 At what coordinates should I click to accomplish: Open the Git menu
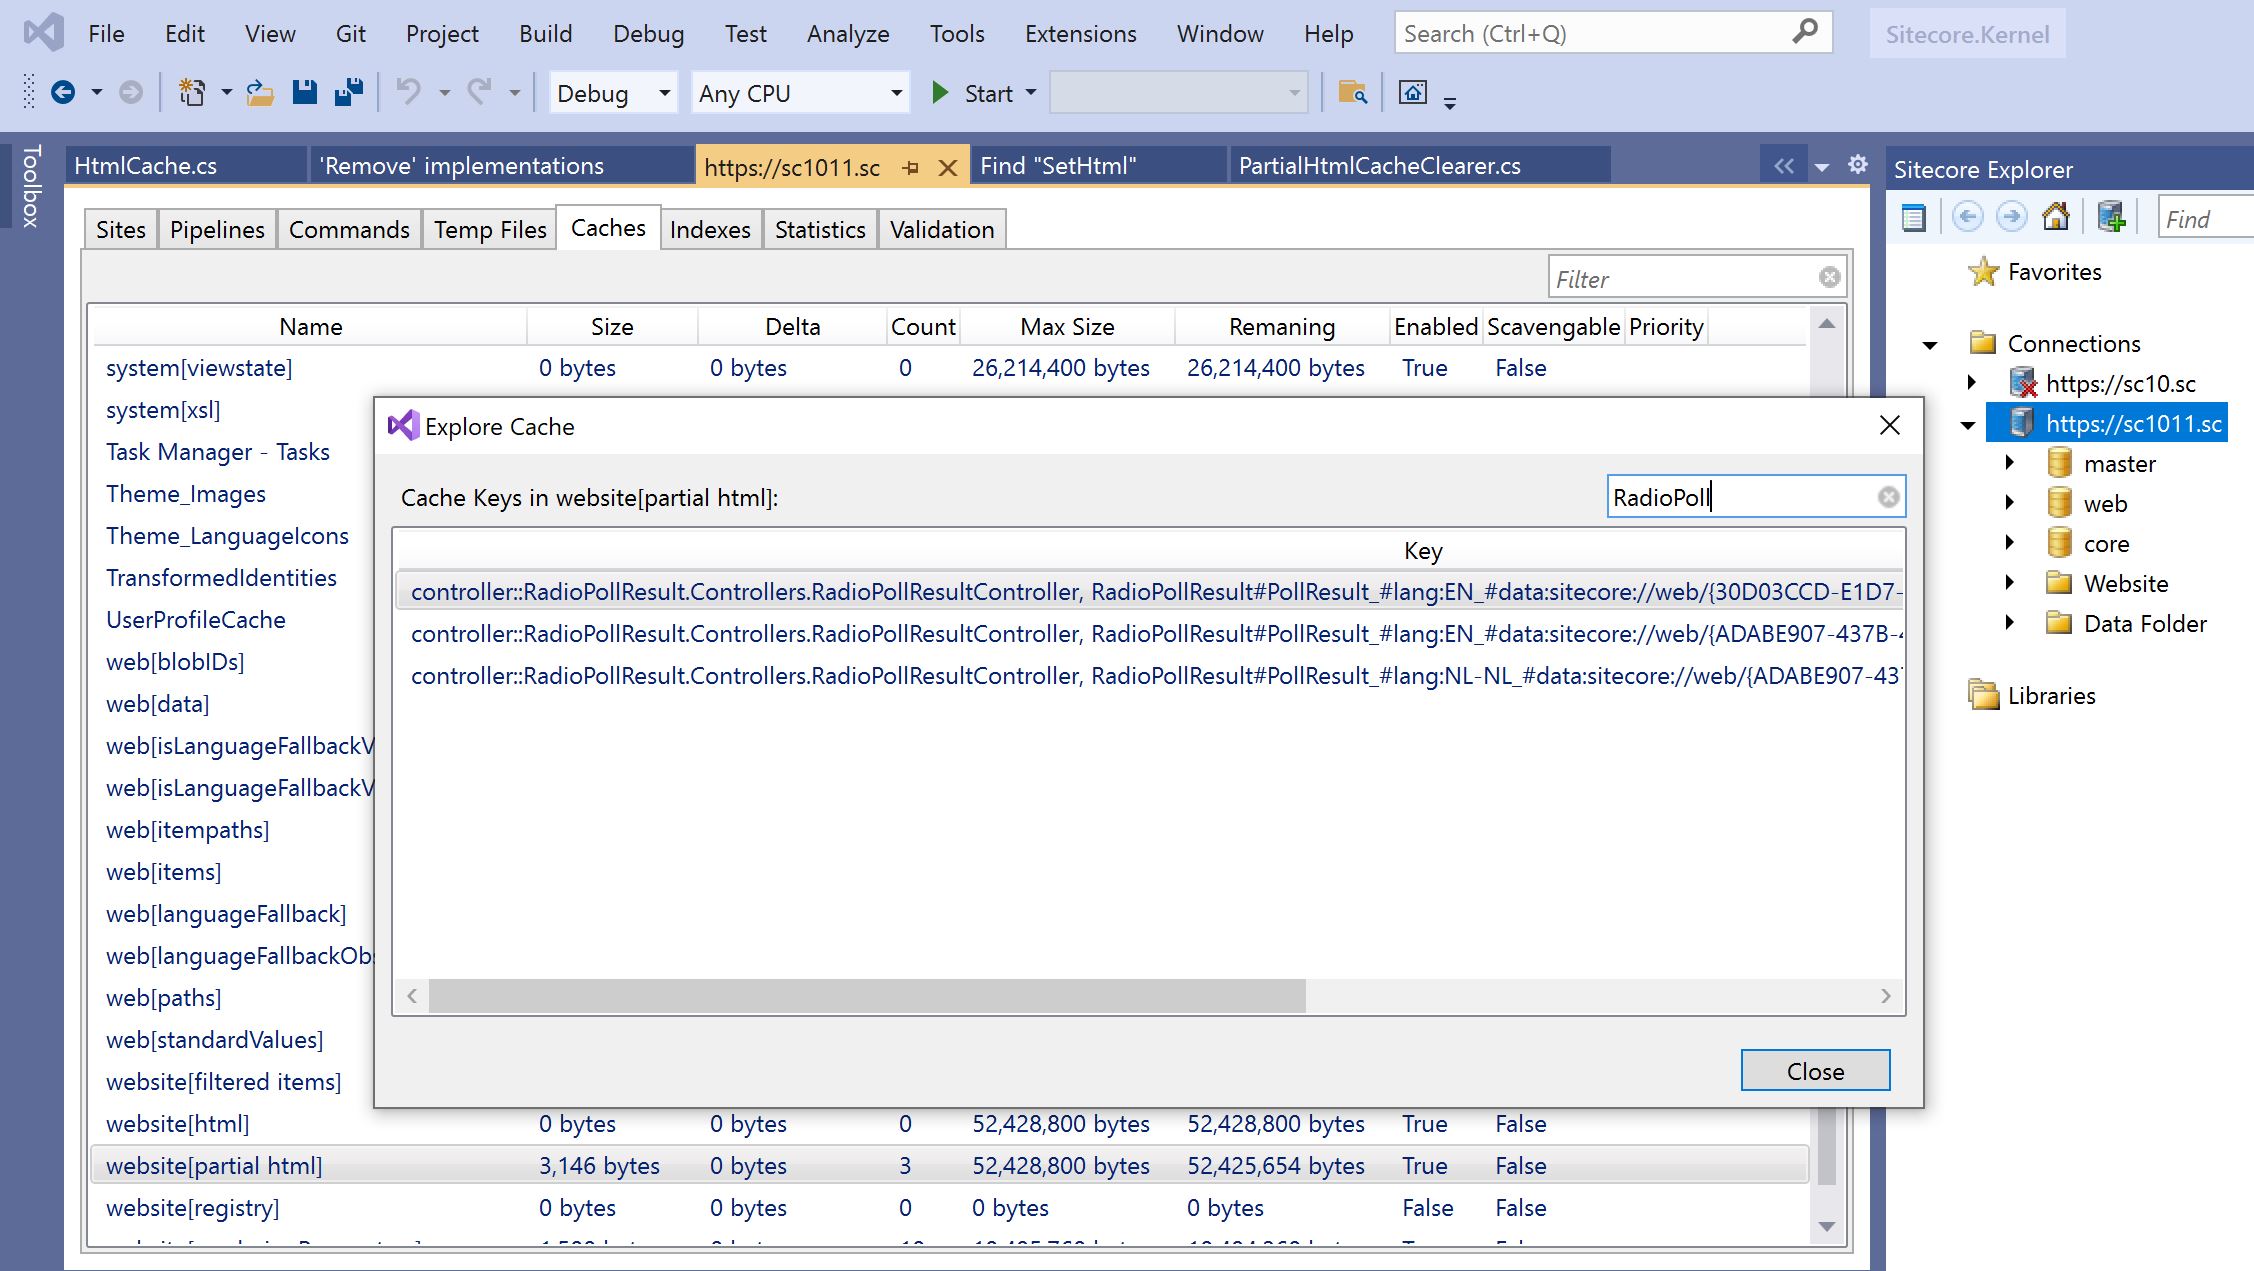pos(350,33)
